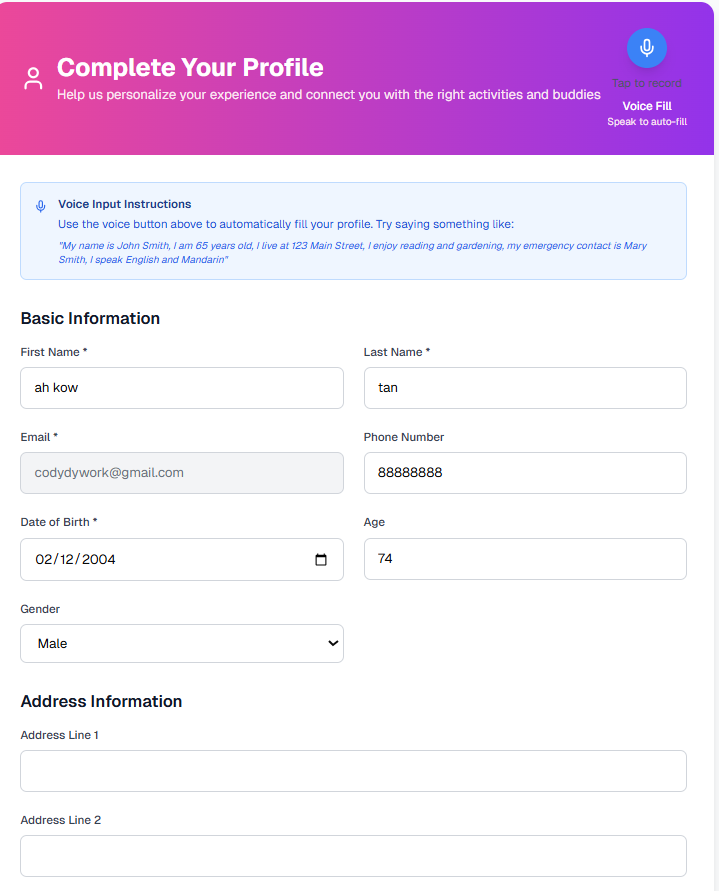The height and width of the screenshot is (891, 719).
Task: Click the Voice Fill label
Action: pyautogui.click(x=647, y=106)
